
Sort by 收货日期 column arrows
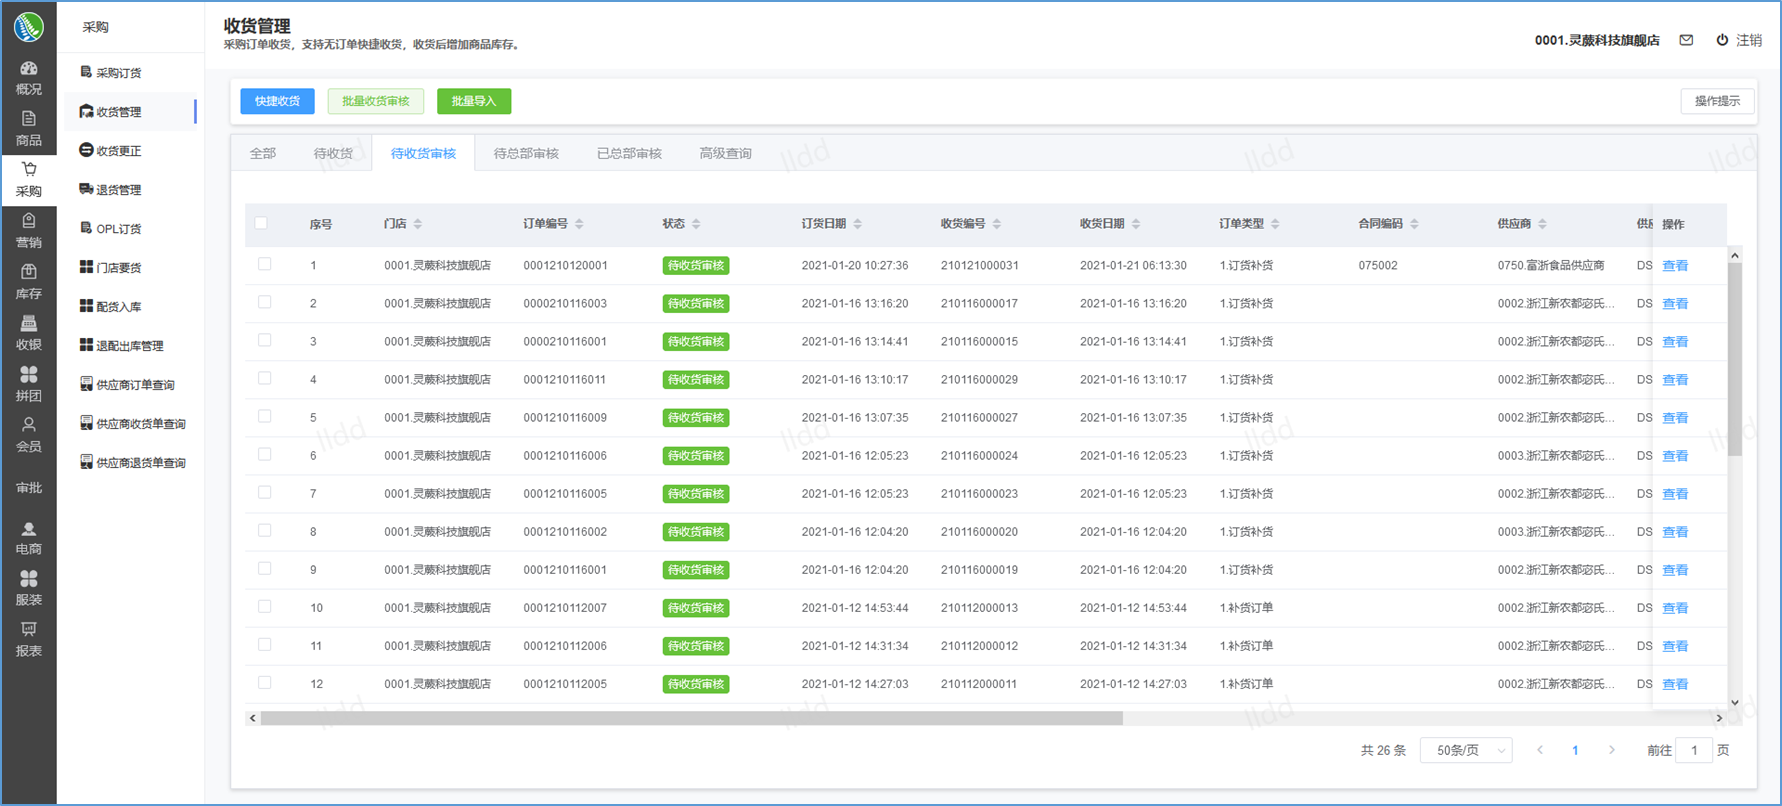(x=1136, y=224)
